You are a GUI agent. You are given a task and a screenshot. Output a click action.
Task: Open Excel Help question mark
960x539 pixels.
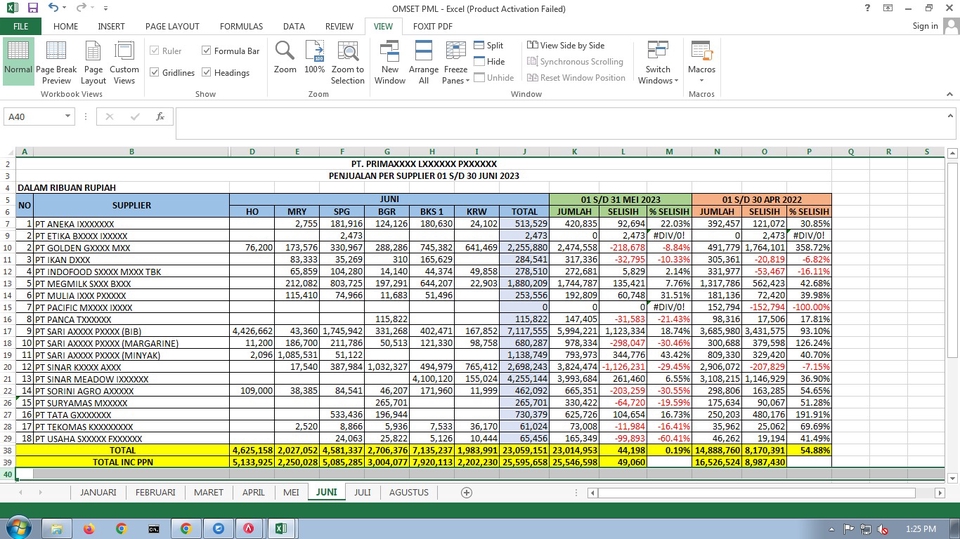click(867, 8)
